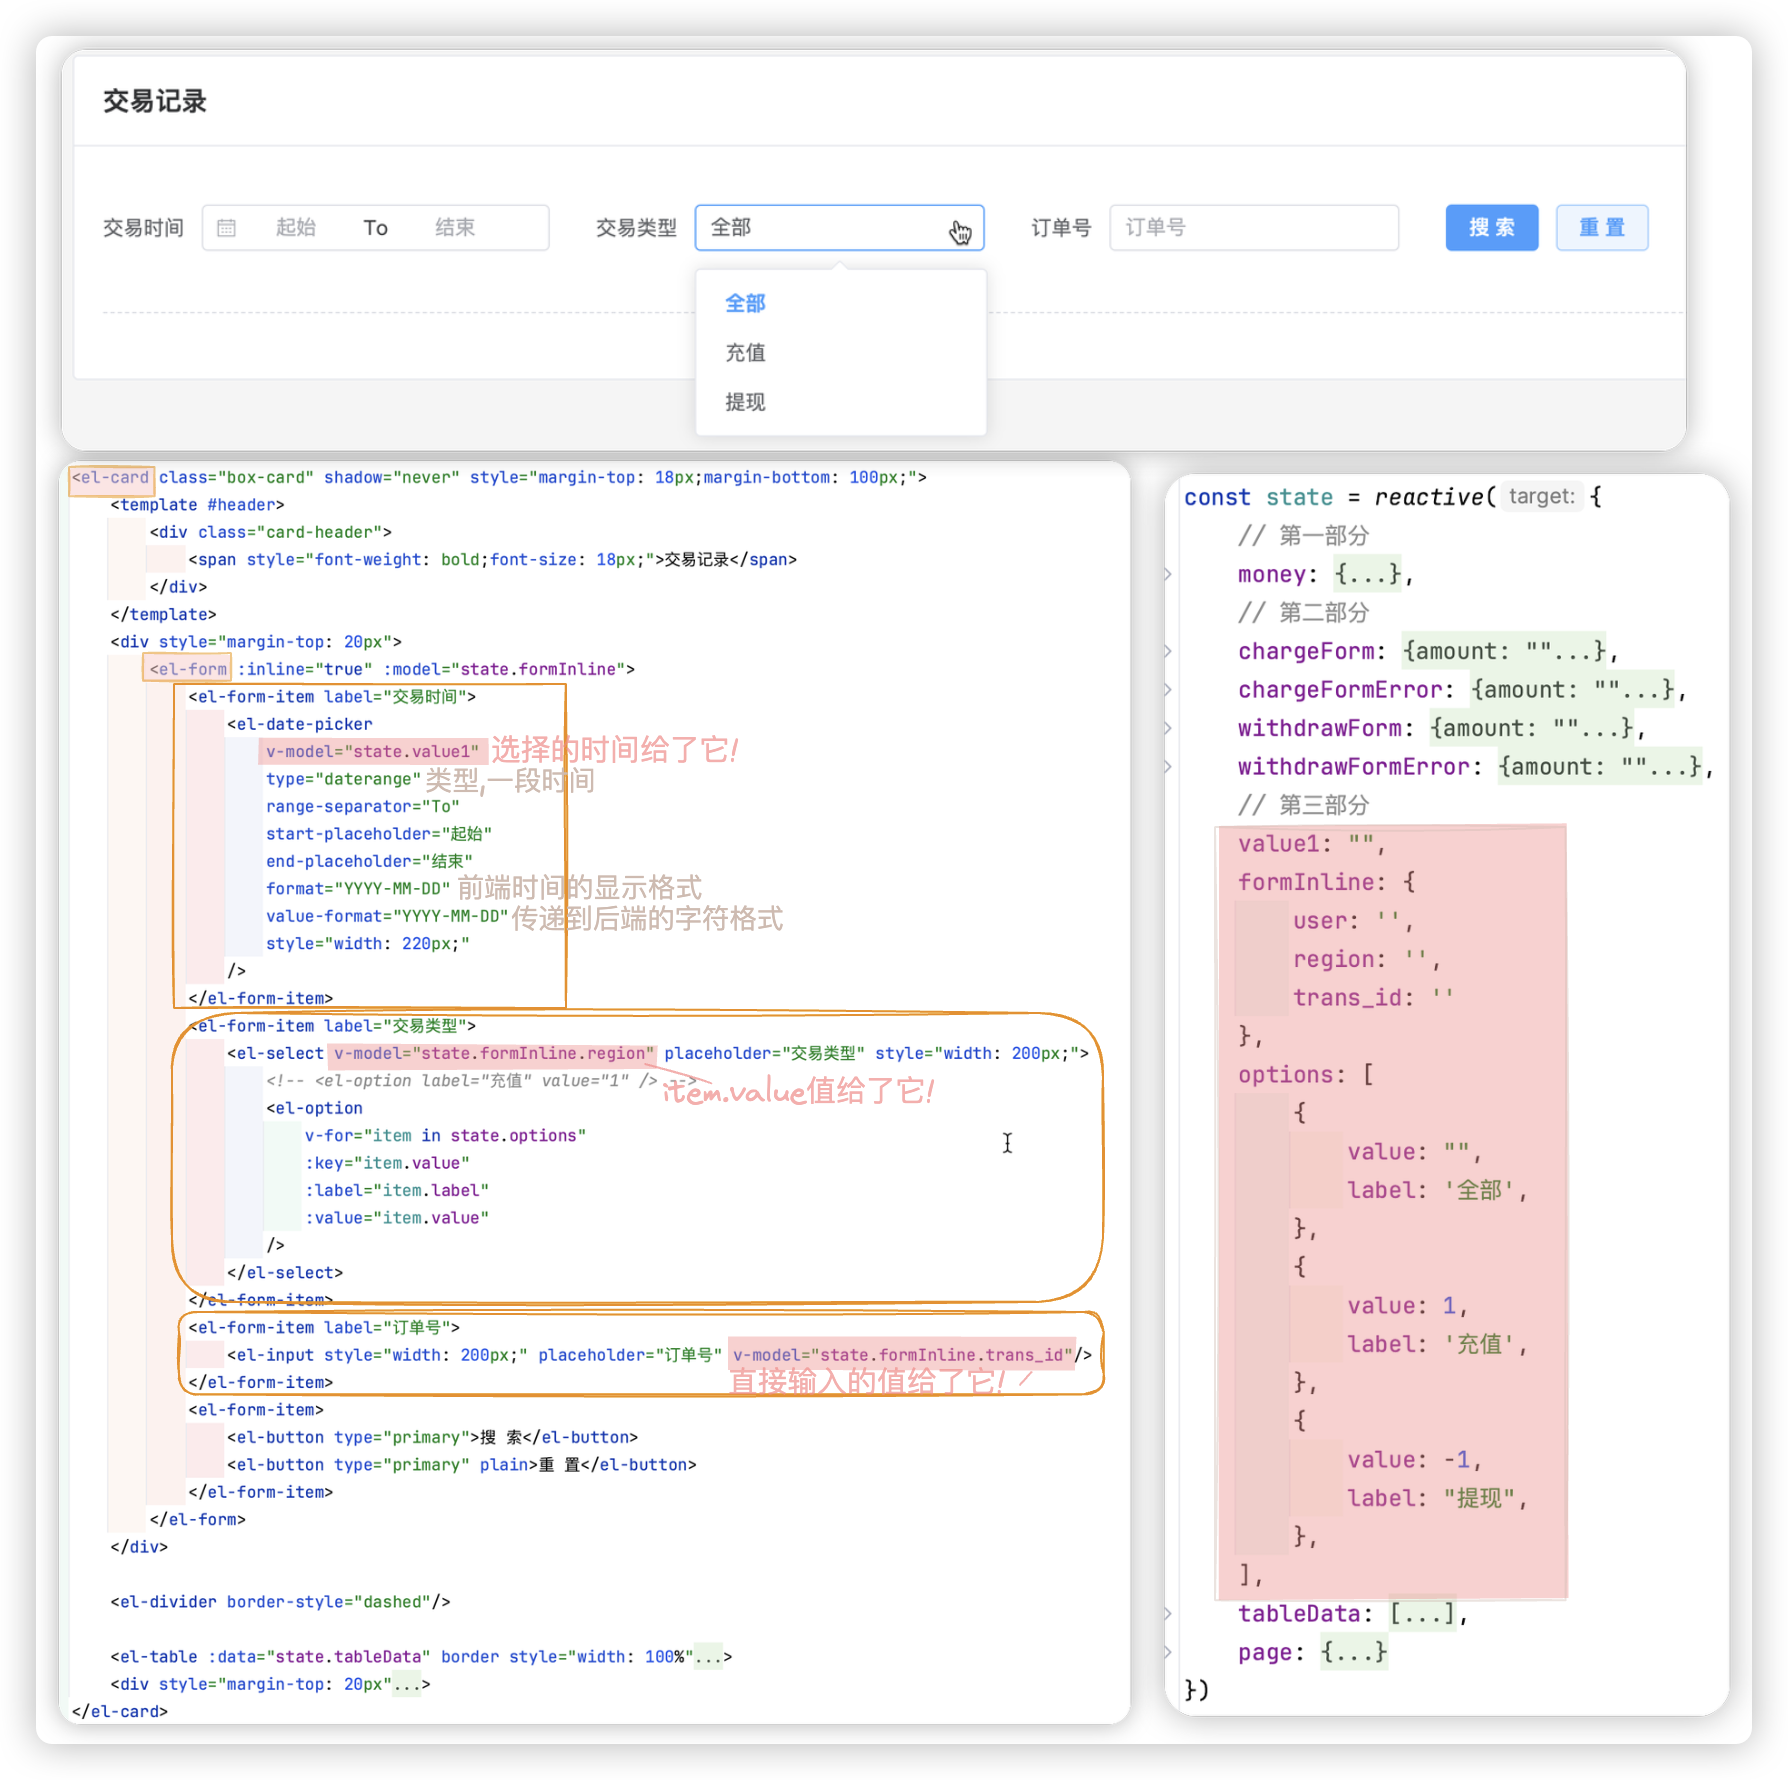Click the 结束 end date field
Viewport: 1788px width, 1780px height.
(455, 228)
